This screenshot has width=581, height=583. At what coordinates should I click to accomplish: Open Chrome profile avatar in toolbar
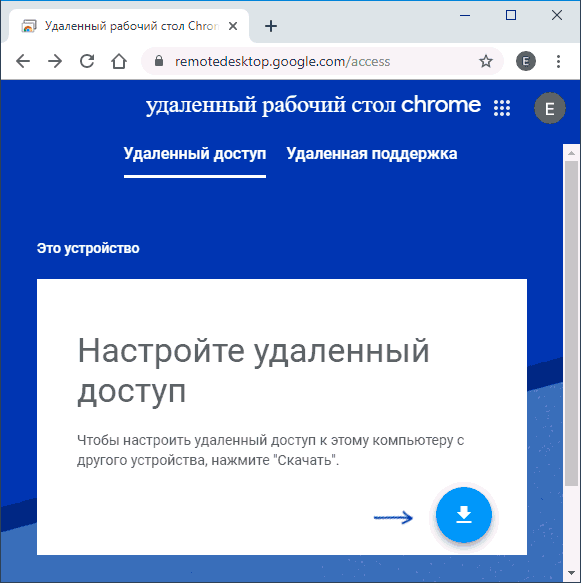click(x=526, y=61)
